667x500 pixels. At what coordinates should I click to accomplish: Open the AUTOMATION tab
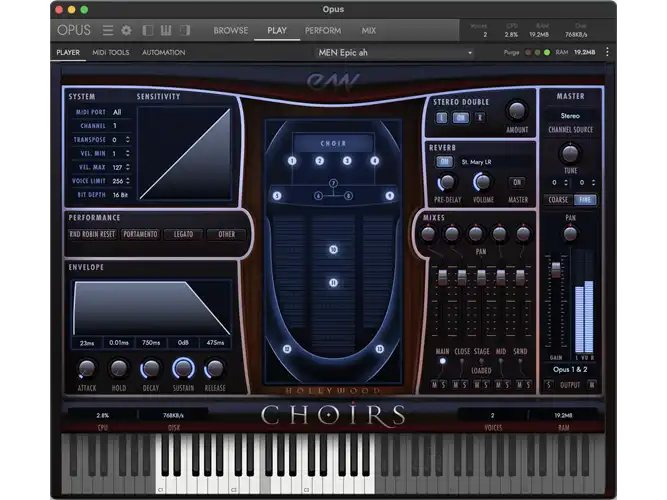(x=163, y=52)
